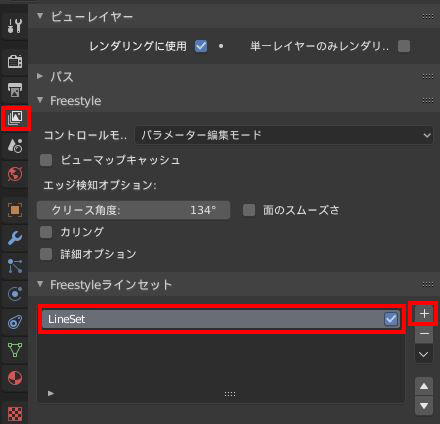Open the Particles properties tab

15,266
